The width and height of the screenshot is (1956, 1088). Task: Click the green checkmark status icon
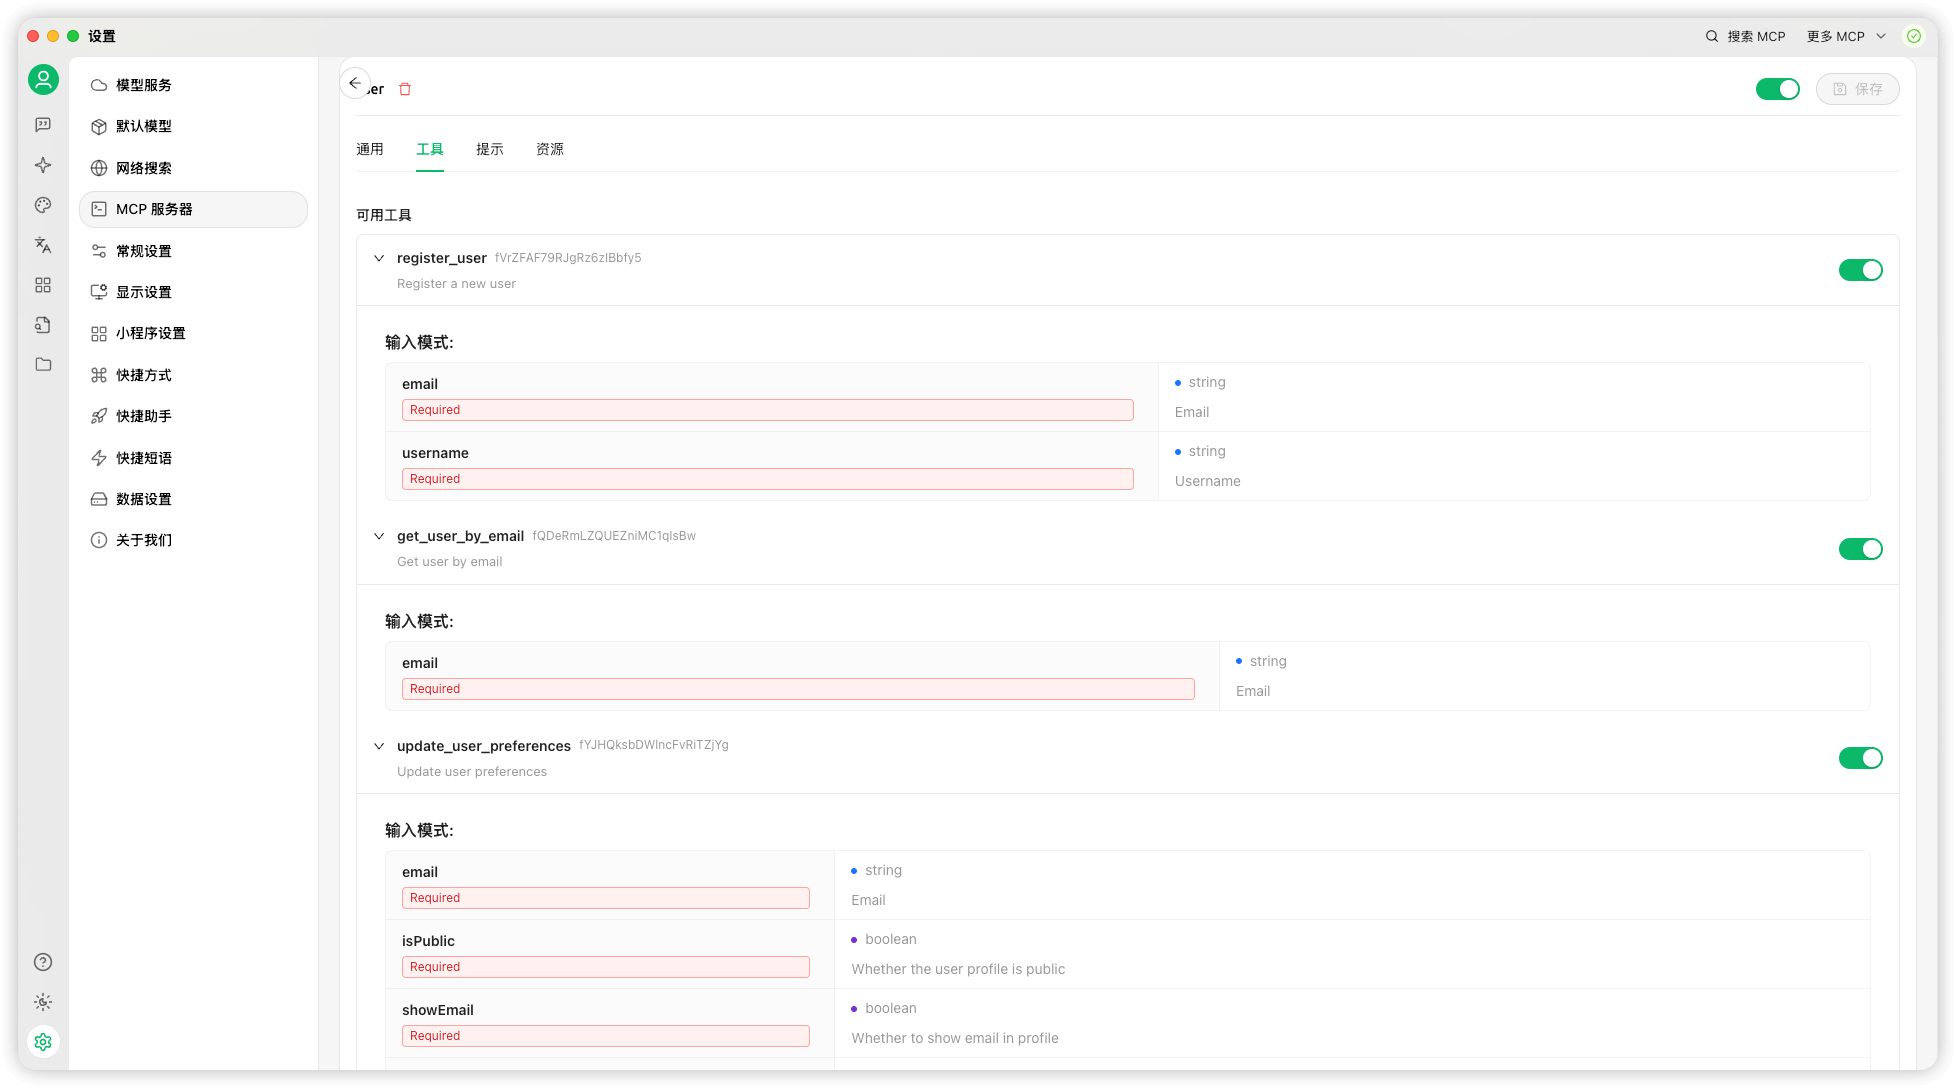coord(1914,36)
